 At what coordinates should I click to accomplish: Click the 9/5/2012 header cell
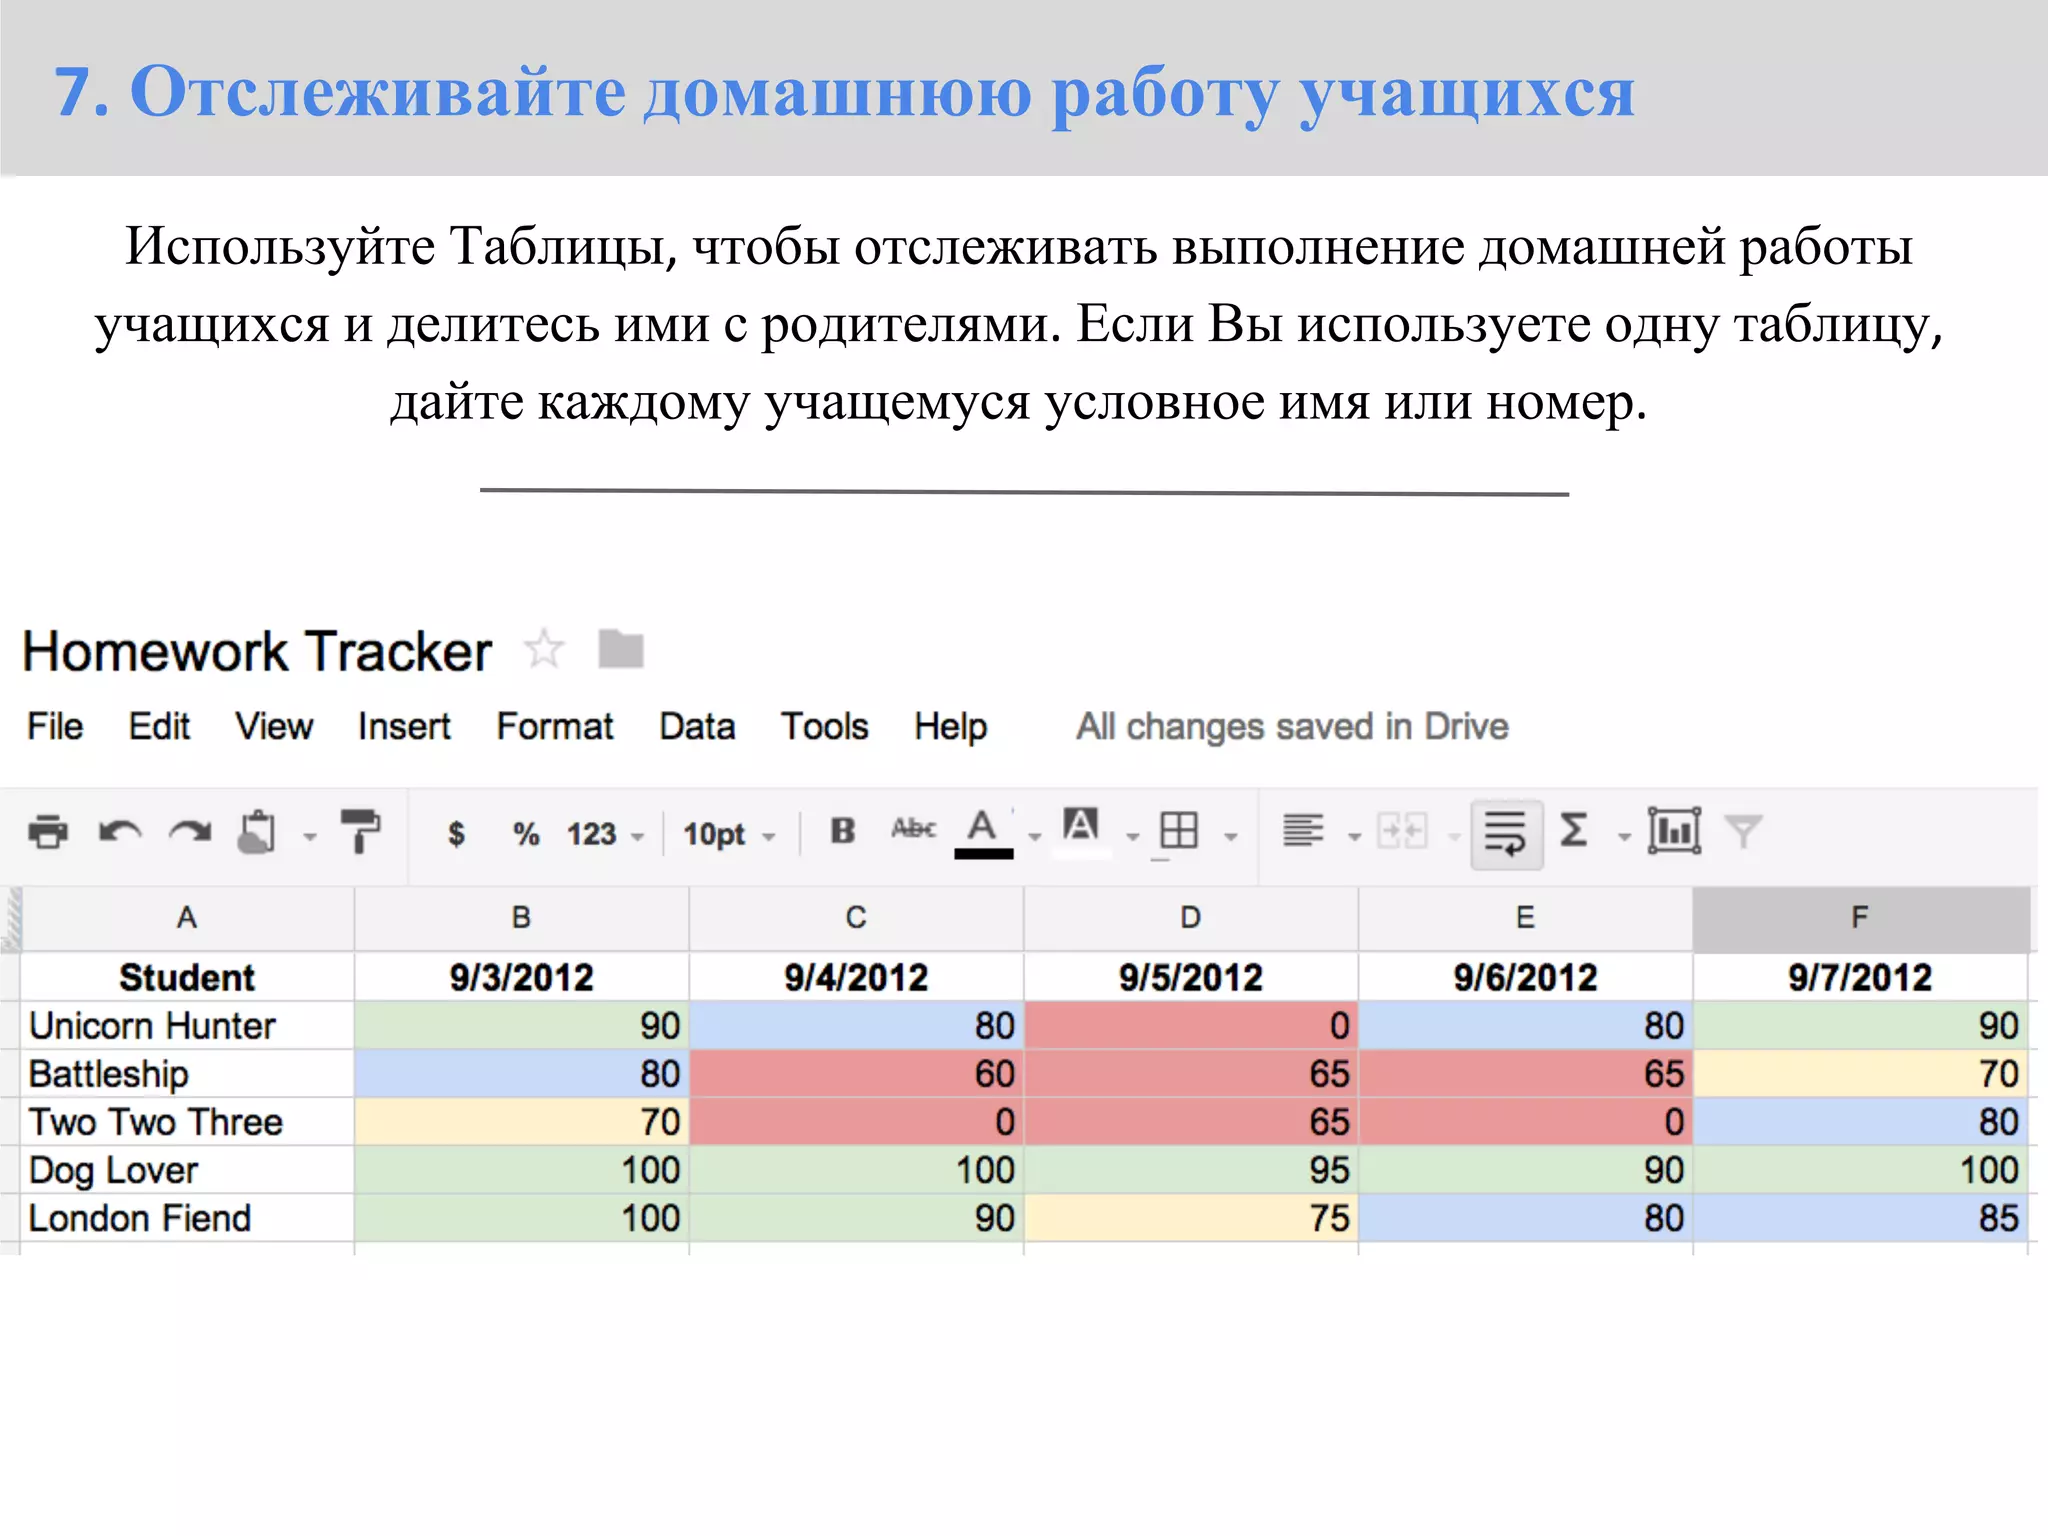coord(1190,977)
